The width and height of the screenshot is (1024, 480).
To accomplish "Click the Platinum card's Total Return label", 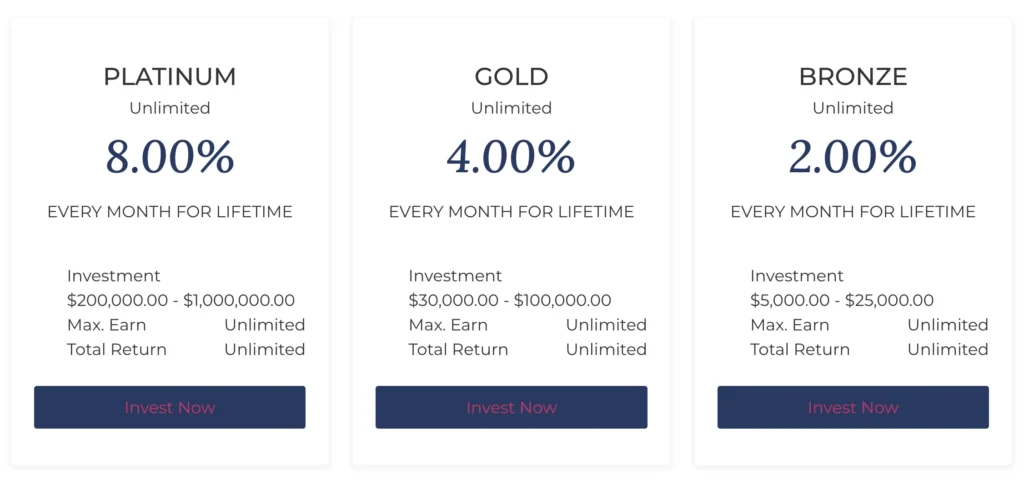I will [117, 349].
